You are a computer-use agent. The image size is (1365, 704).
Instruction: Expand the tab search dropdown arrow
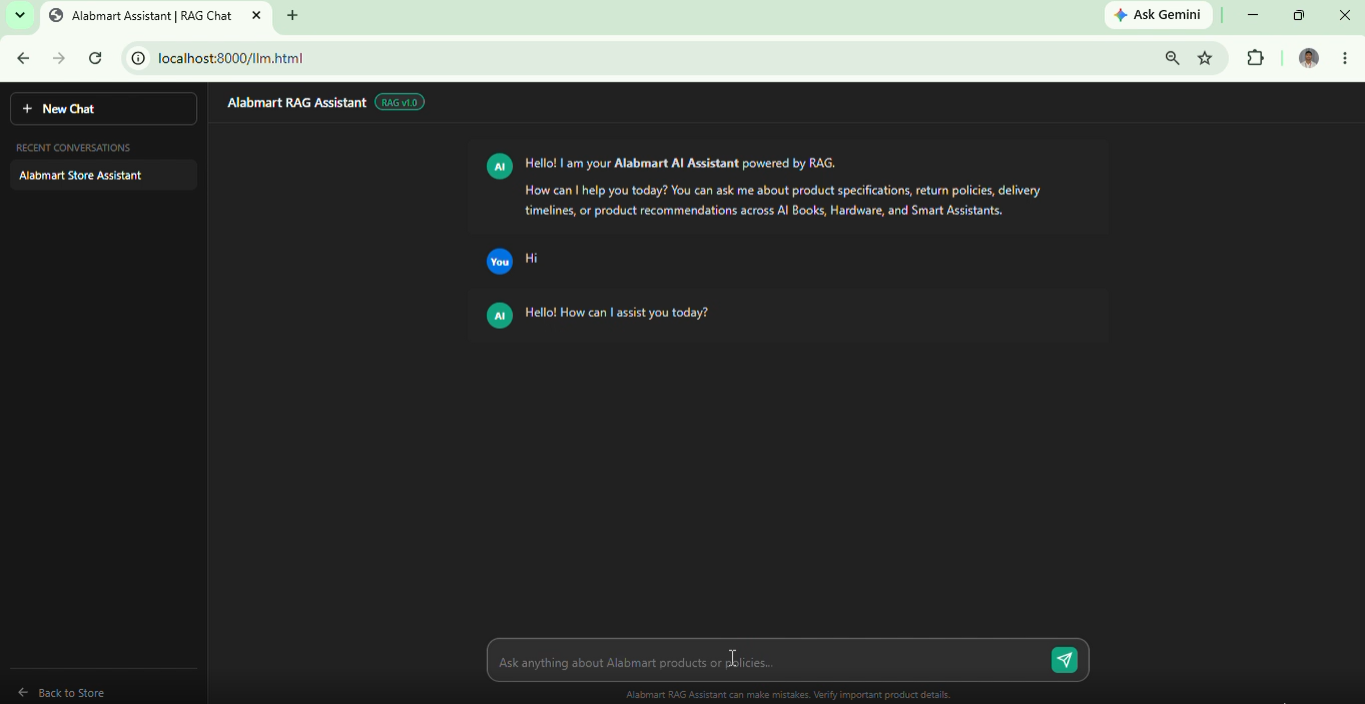click(x=20, y=15)
